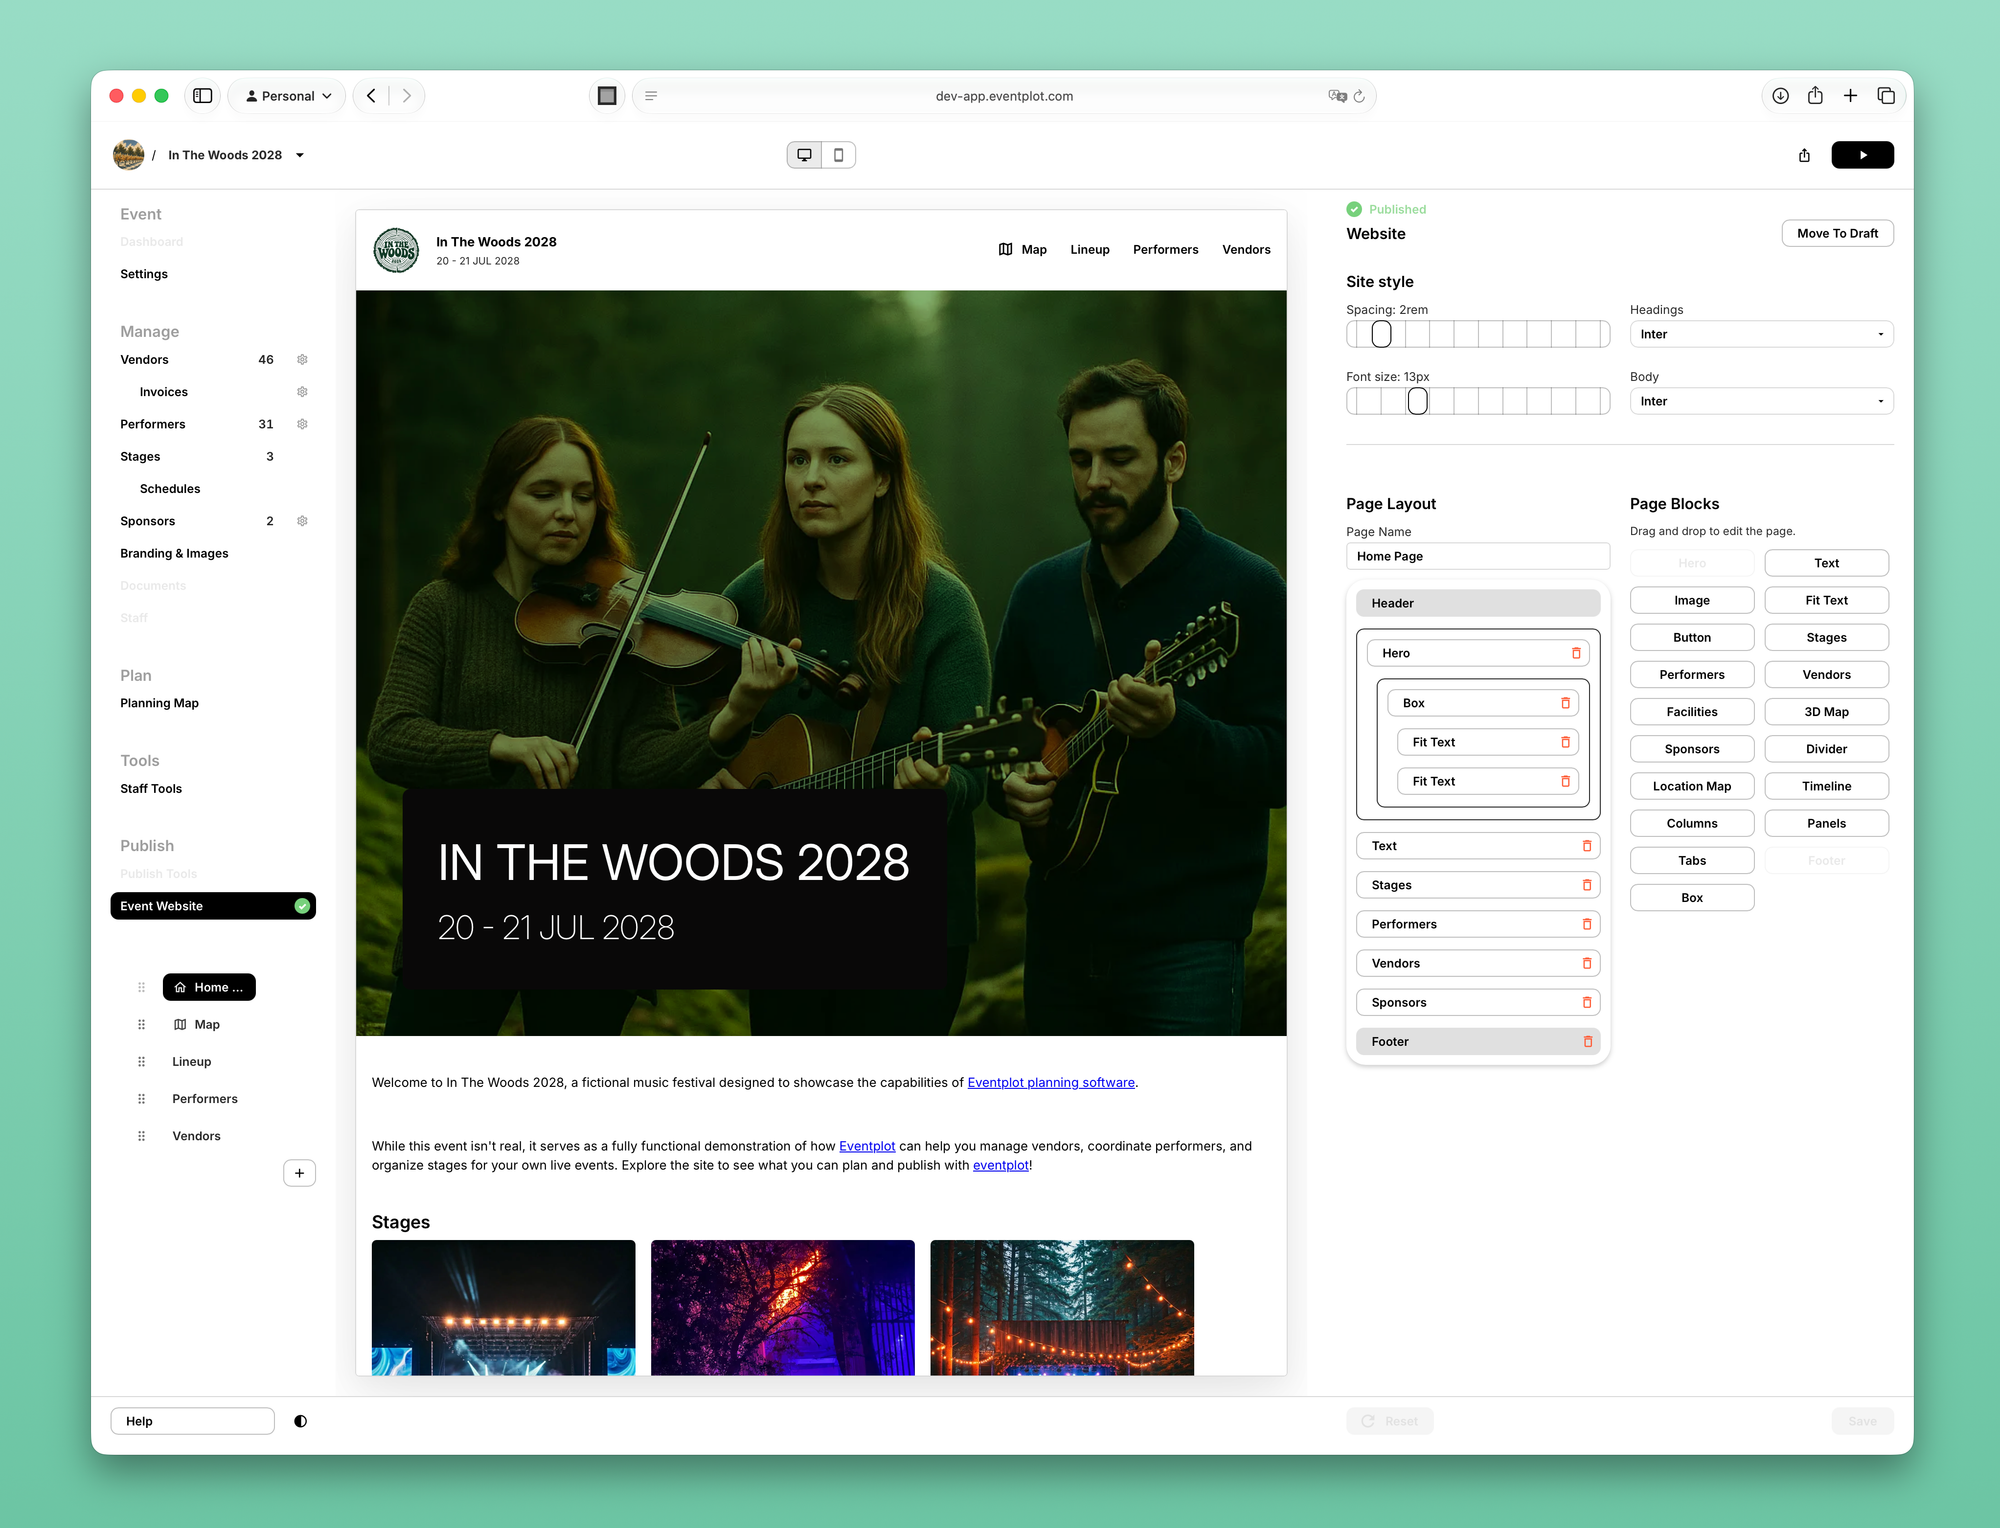Adjust the Font size slider
This screenshot has width=2000, height=1528.
1477,401
